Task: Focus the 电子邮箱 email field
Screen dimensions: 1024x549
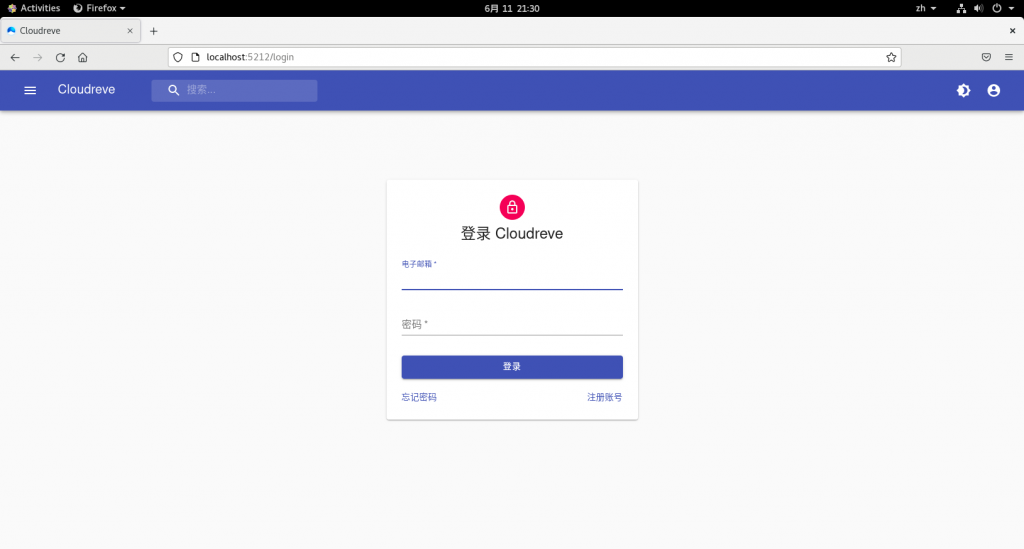Action: pyautogui.click(x=512, y=280)
